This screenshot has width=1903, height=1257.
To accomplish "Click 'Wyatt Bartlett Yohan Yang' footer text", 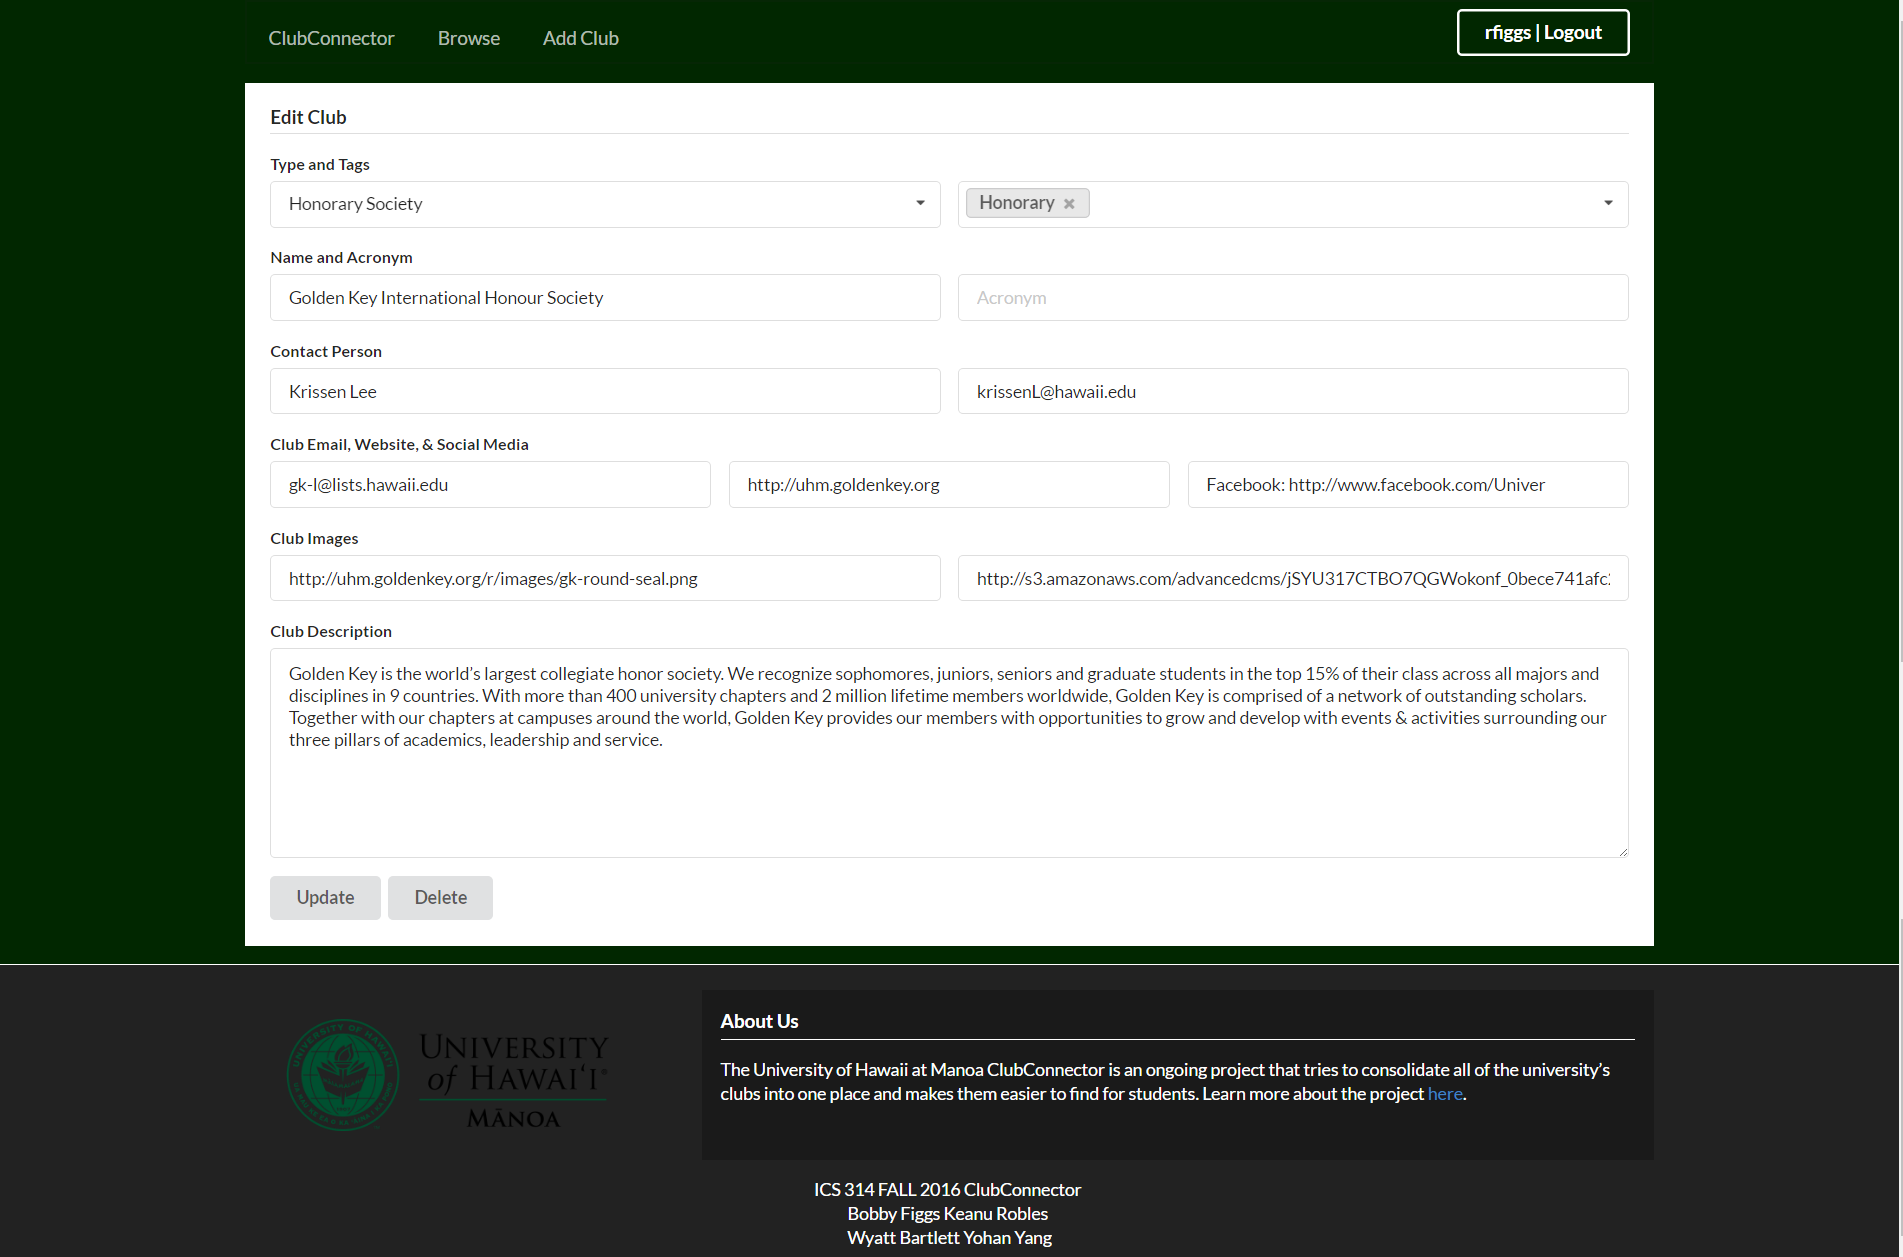I will click(949, 1238).
